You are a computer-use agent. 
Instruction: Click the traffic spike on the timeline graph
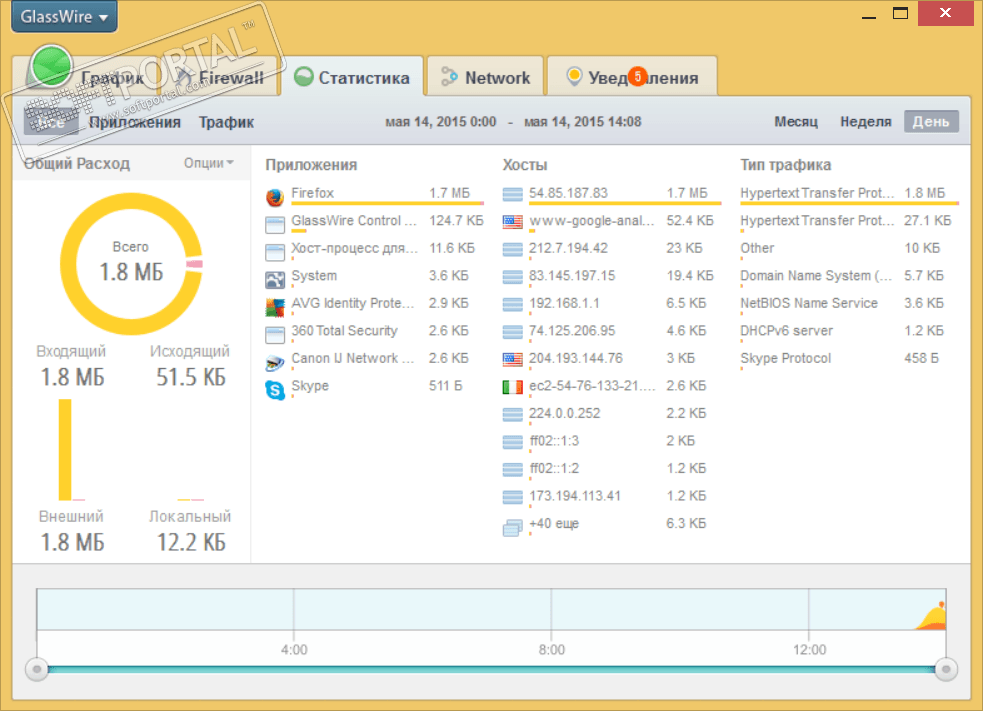(x=933, y=618)
